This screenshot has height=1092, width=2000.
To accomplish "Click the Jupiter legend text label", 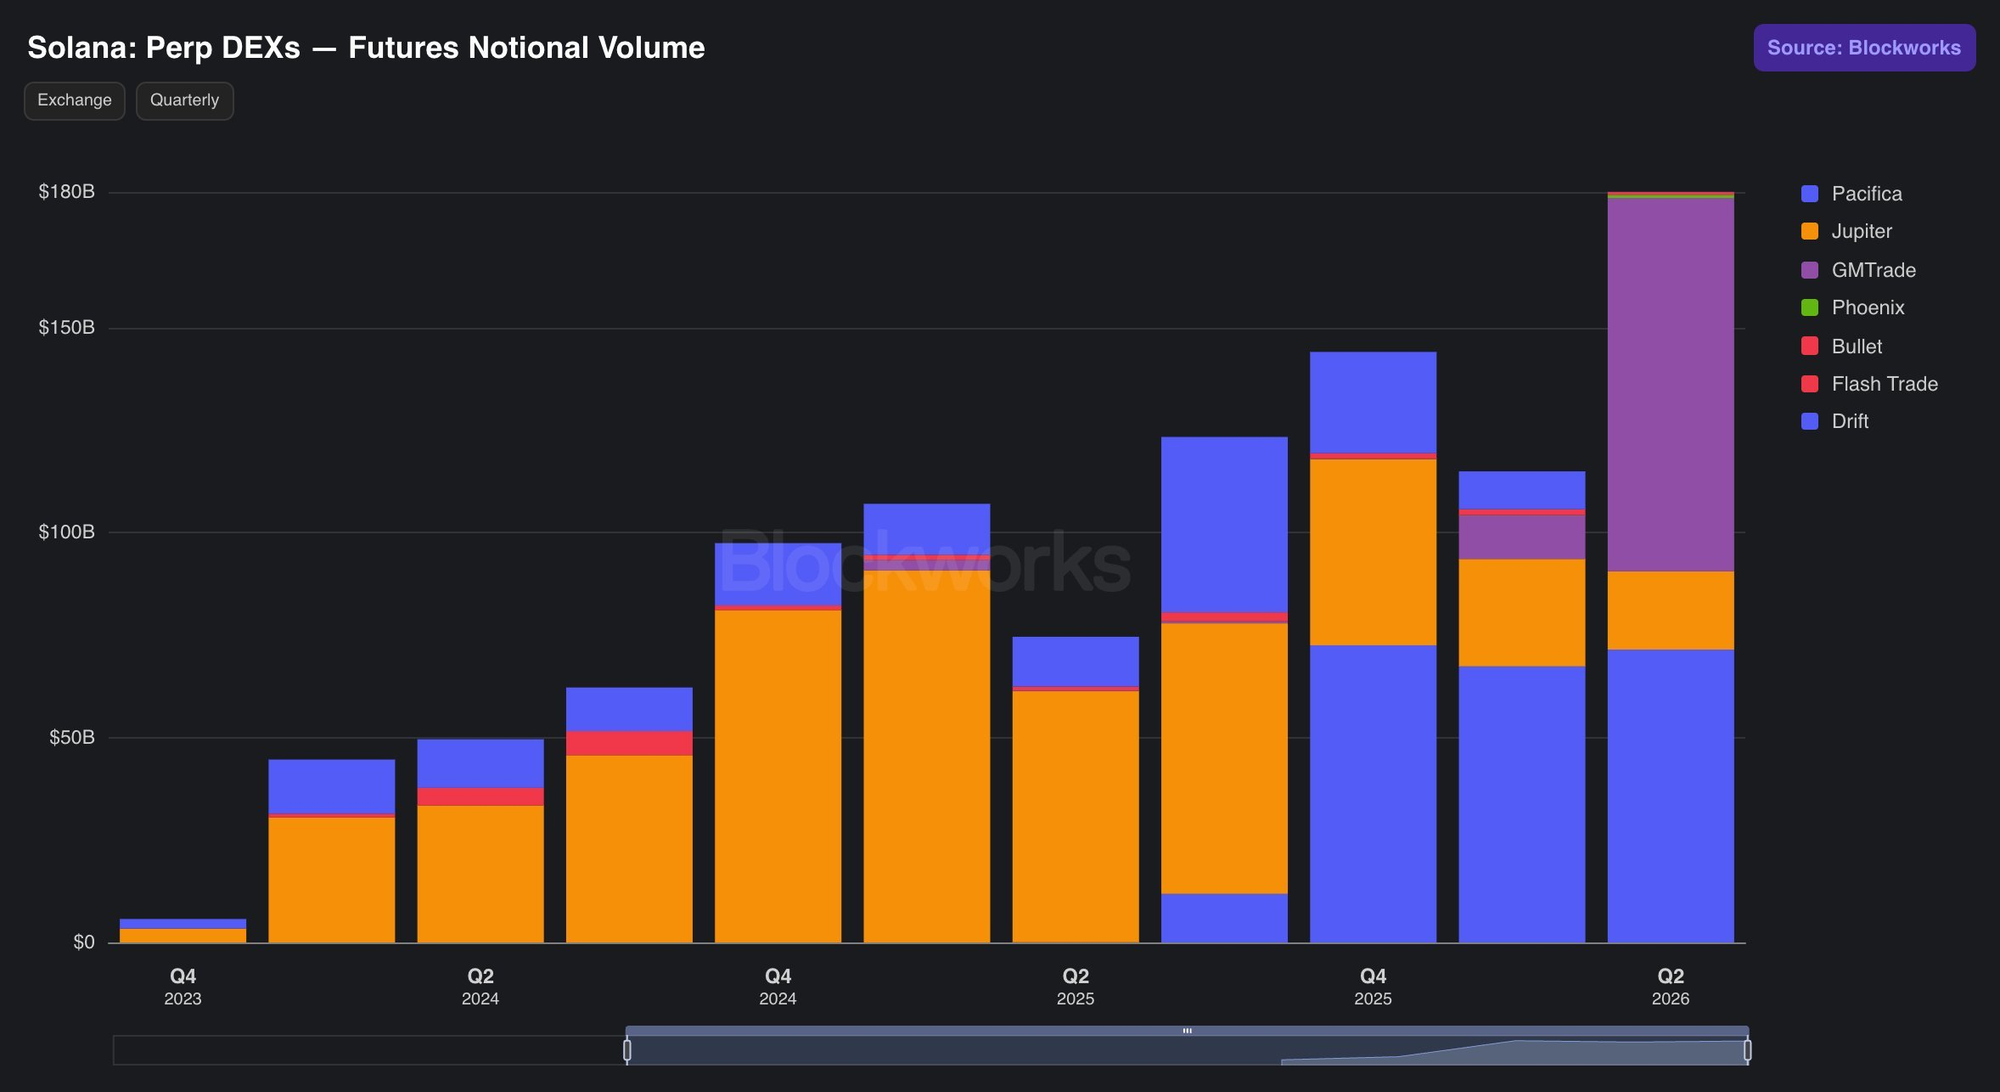I will coord(1861,232).
